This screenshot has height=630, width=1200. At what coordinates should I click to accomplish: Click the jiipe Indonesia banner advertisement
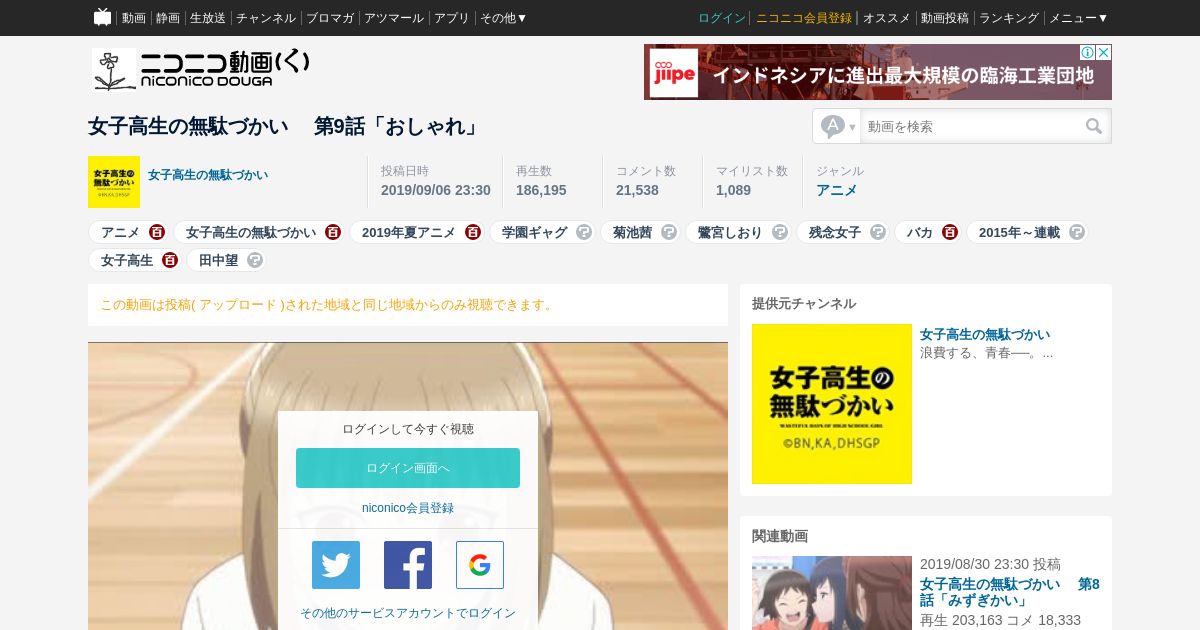pyautogui.click(x=878, y=72)
